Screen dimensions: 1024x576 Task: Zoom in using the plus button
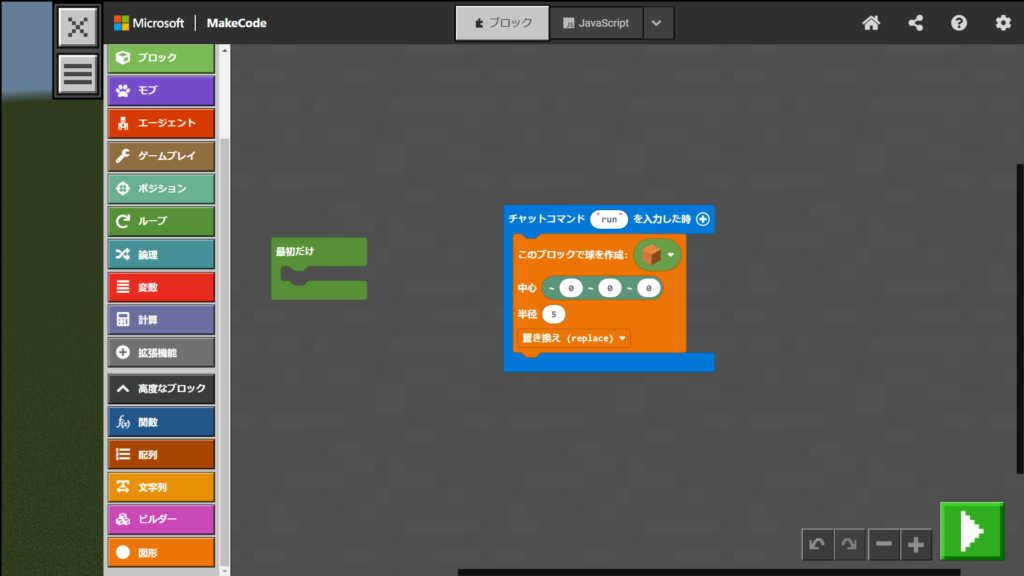[x=916, y=544]
